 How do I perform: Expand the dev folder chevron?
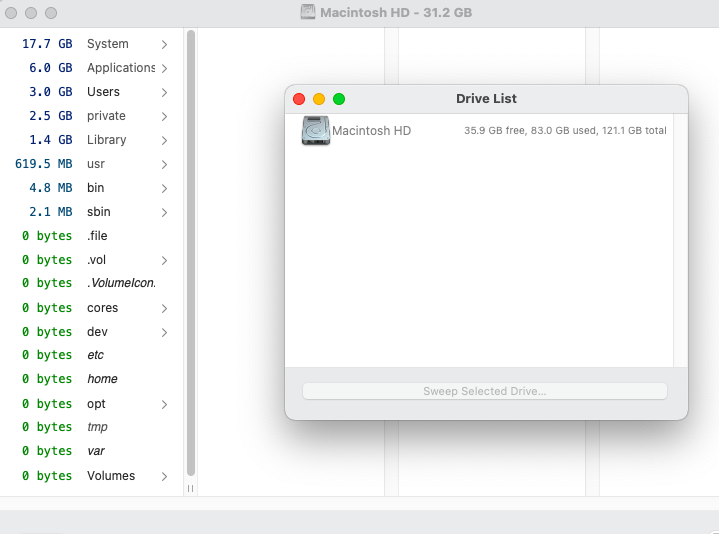164,332
